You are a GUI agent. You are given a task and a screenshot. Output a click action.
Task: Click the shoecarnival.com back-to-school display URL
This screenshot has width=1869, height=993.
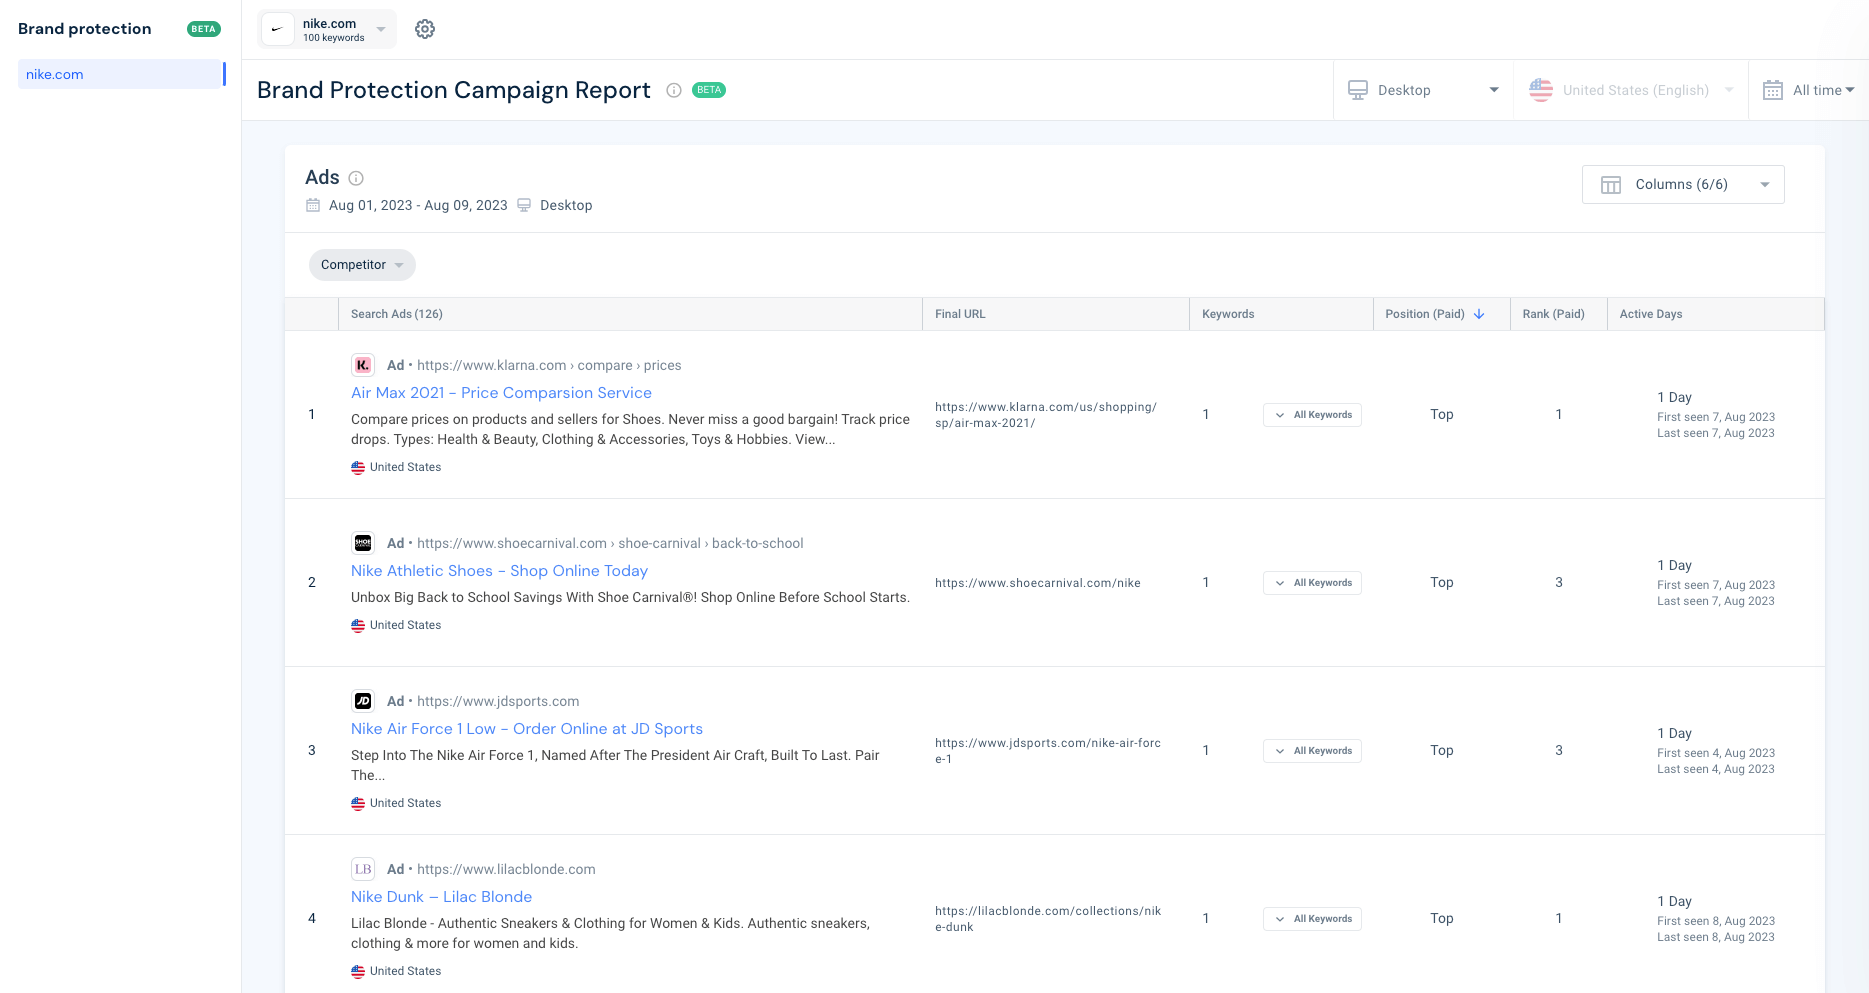pyautogui.click(x=610, y=543)
